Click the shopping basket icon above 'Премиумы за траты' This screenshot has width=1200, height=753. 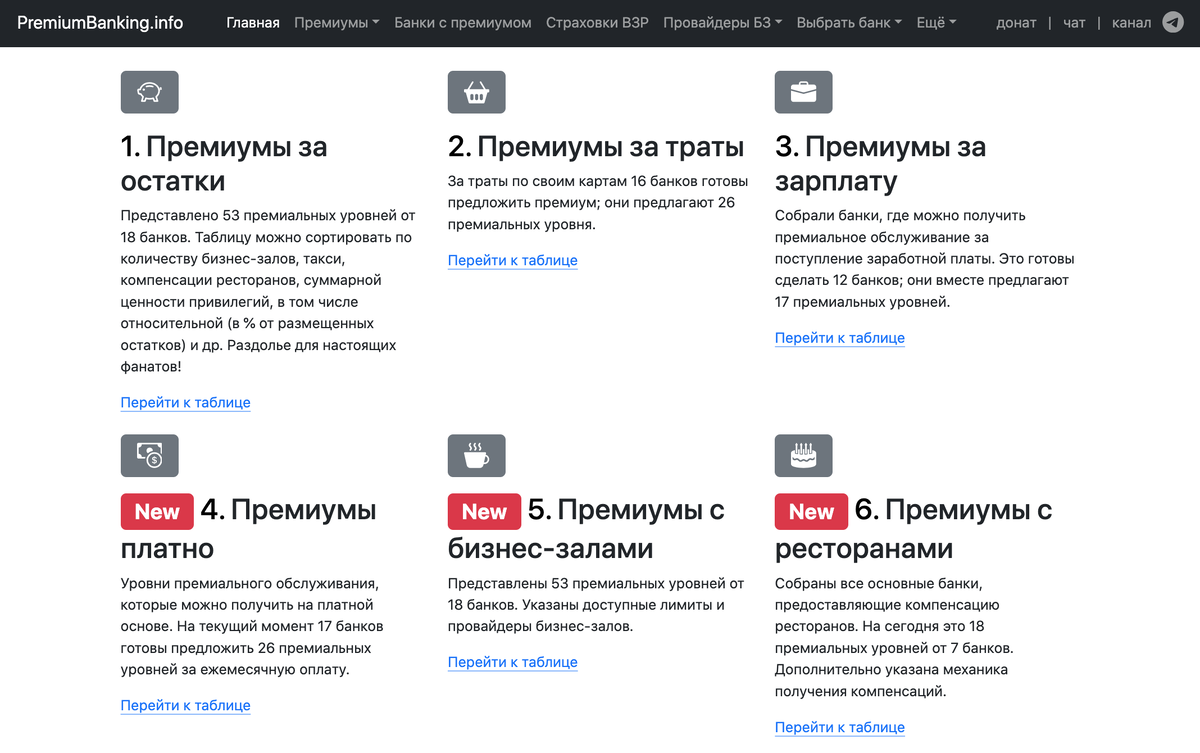476,91
